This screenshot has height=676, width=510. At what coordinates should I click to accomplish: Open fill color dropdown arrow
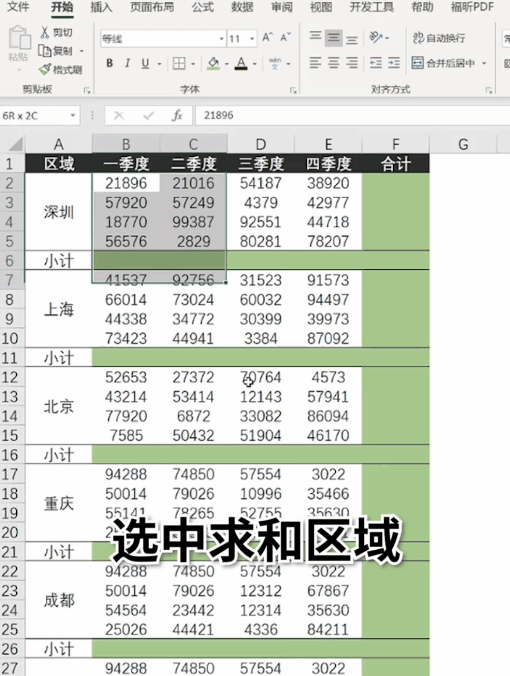(227, 64)
